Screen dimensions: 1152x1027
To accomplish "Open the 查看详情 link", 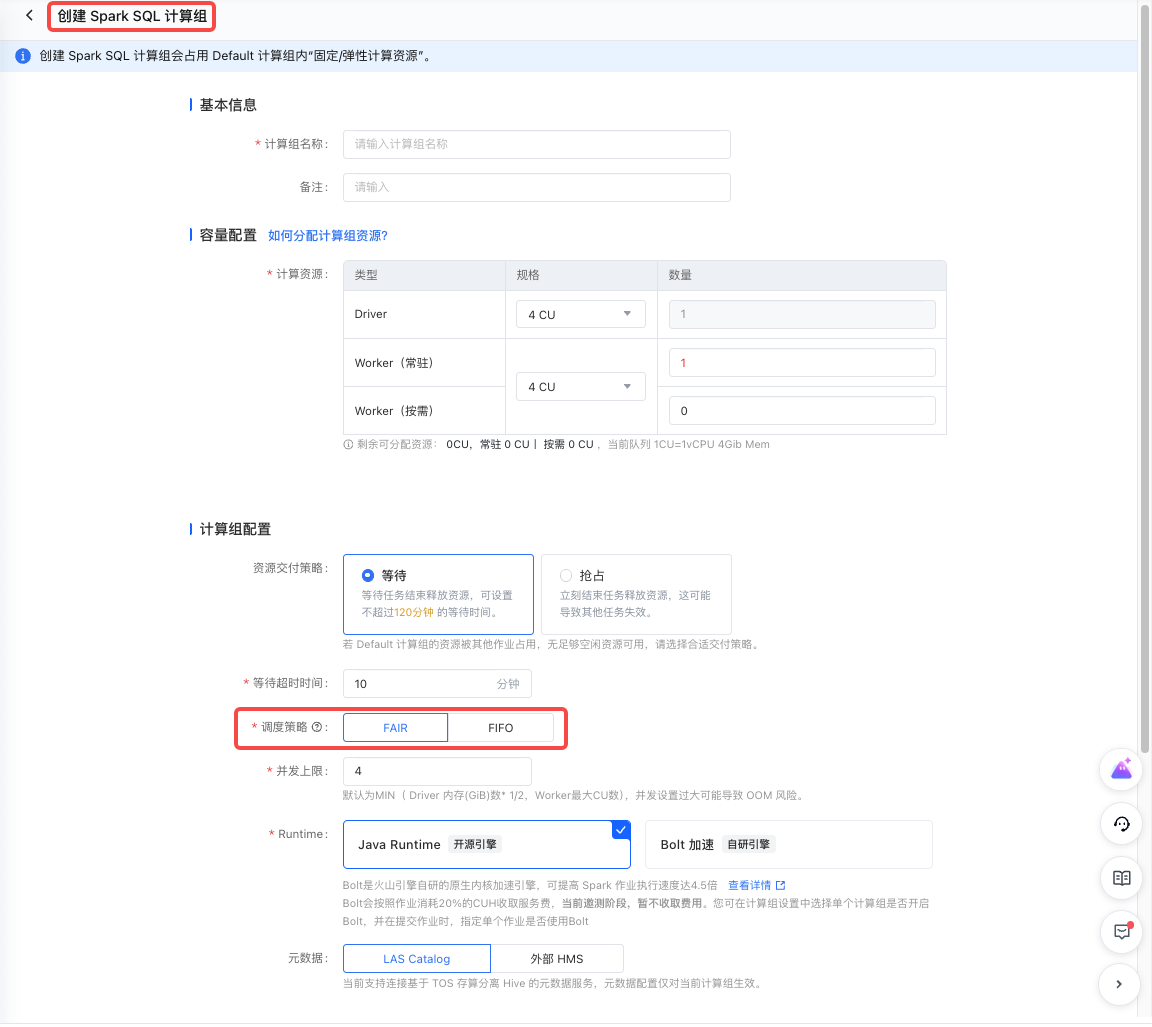I will click(749, 885).
